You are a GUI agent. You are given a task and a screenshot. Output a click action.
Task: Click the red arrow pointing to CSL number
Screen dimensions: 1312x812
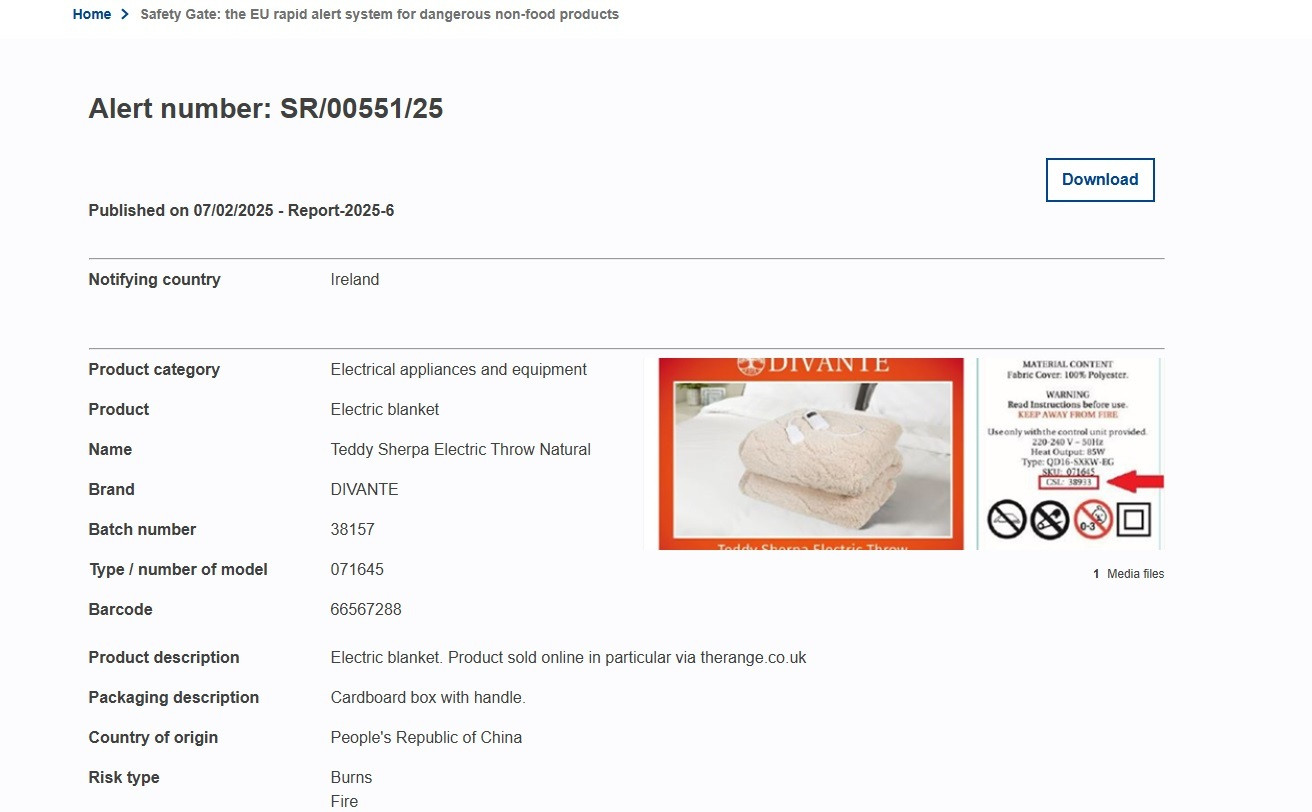[x=1136, y=482]
